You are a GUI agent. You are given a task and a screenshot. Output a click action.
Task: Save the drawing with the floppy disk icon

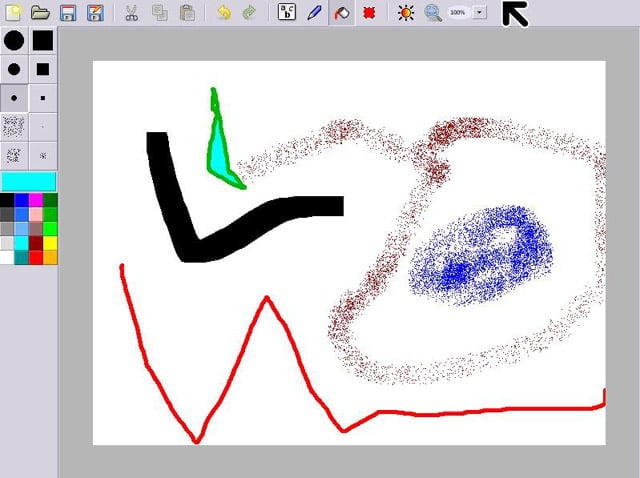coord(68,13)
